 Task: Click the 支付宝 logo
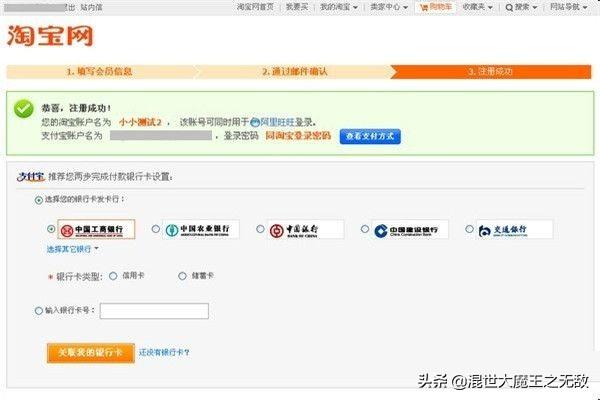(x=31, y=176)
